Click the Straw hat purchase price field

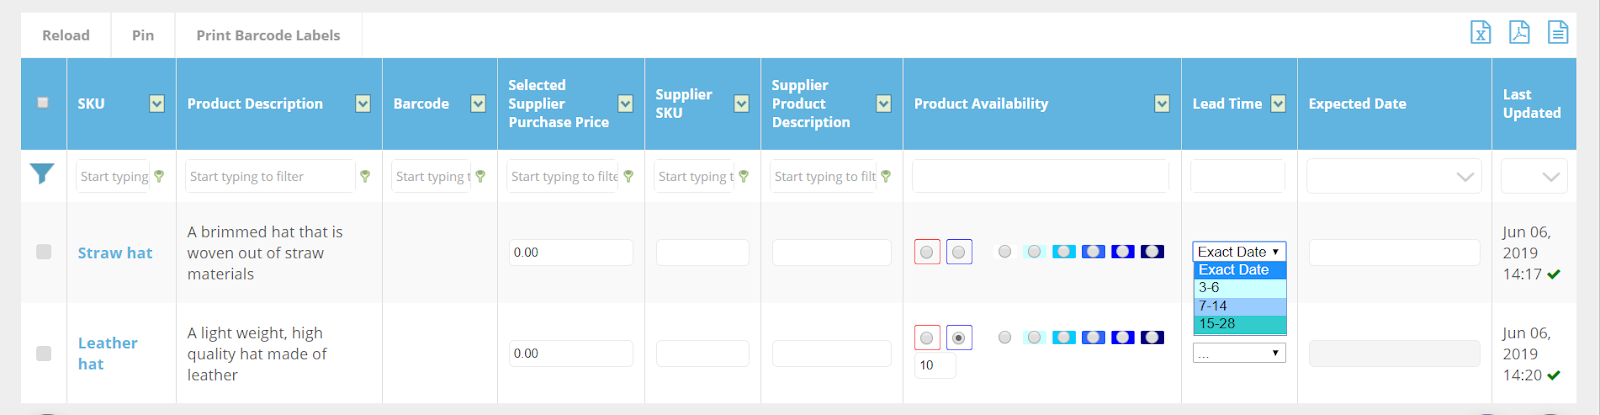point(570,253)
